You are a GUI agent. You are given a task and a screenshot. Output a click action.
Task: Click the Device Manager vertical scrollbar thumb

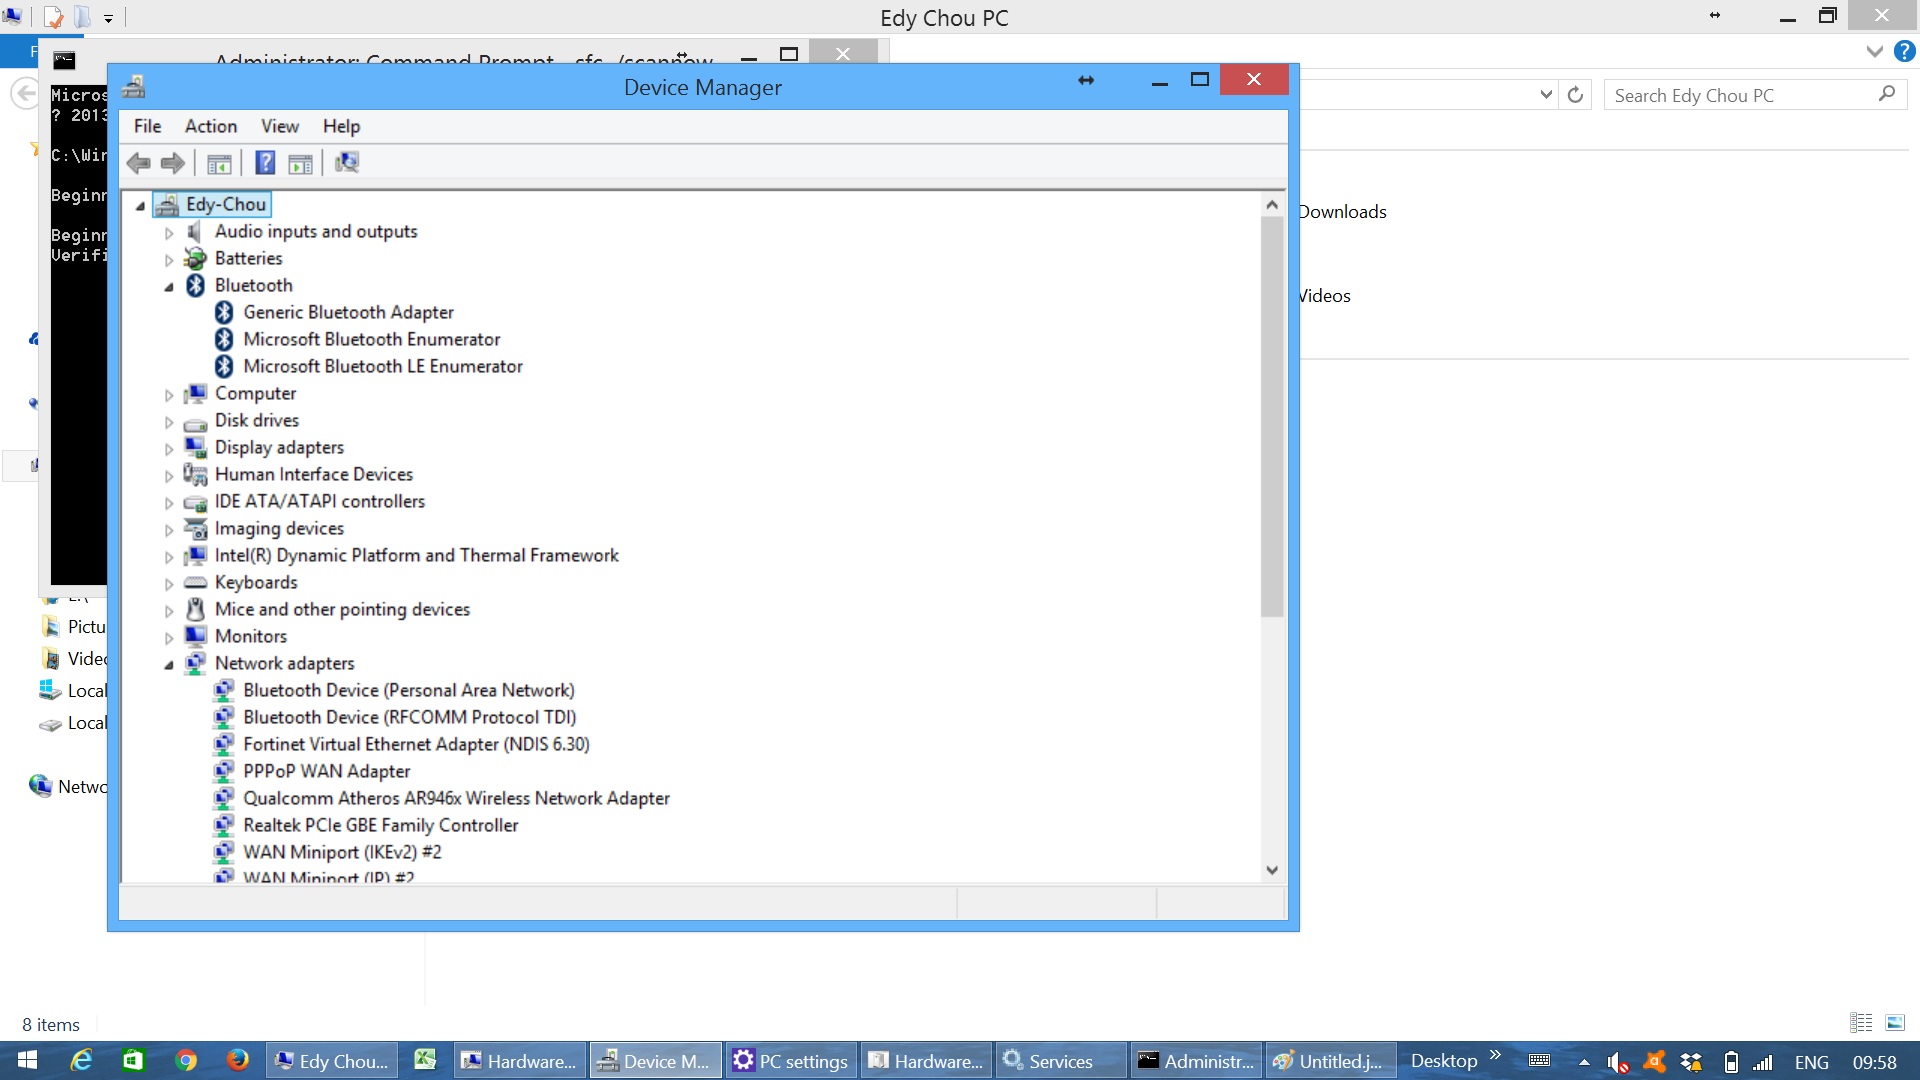tap(1272, 417)
